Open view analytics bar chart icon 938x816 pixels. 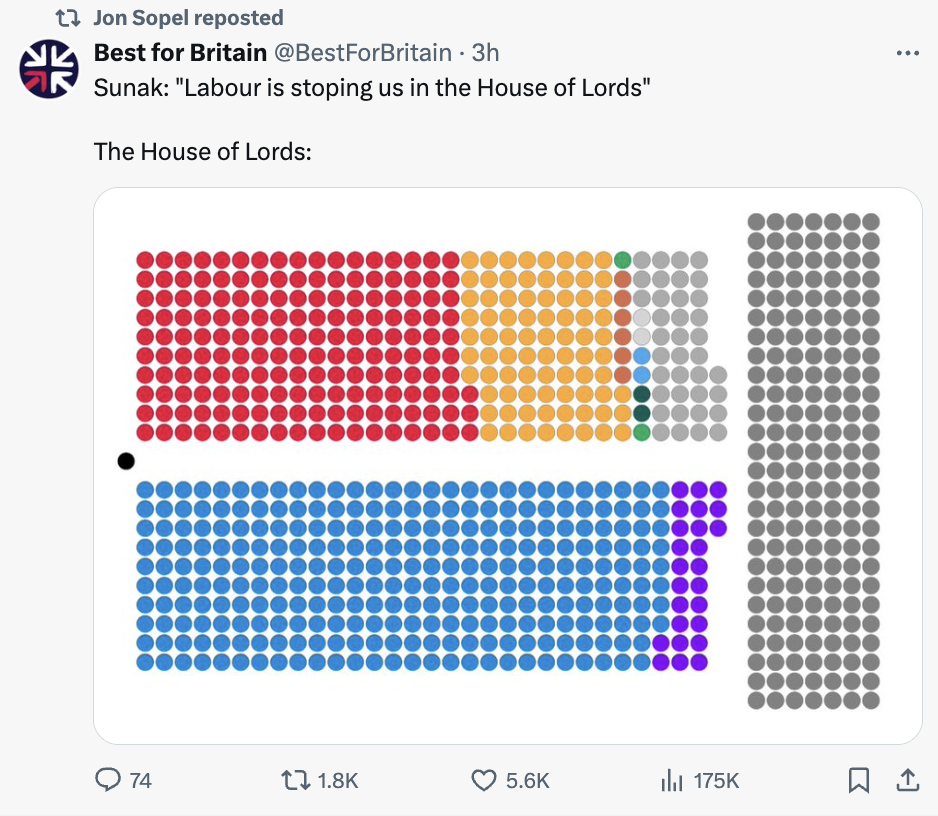point(672,780)
